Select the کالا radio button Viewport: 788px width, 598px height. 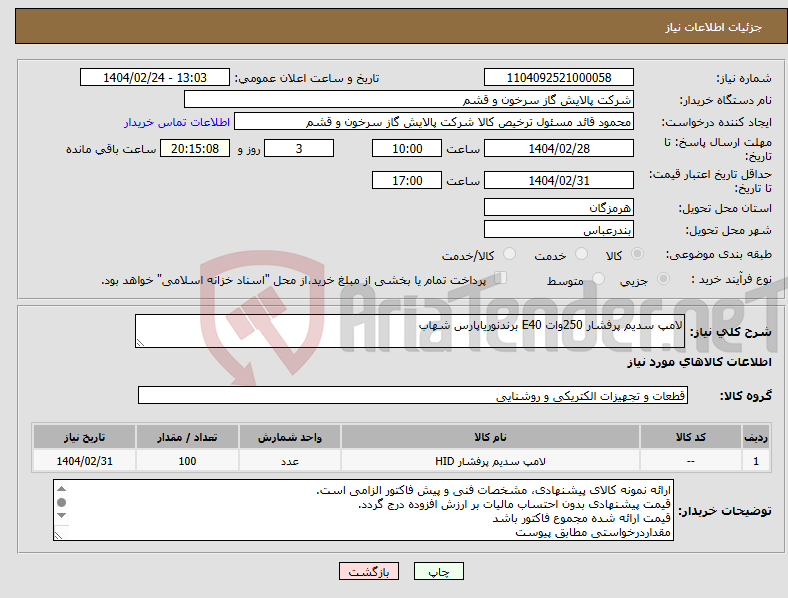tap(637, 254)
